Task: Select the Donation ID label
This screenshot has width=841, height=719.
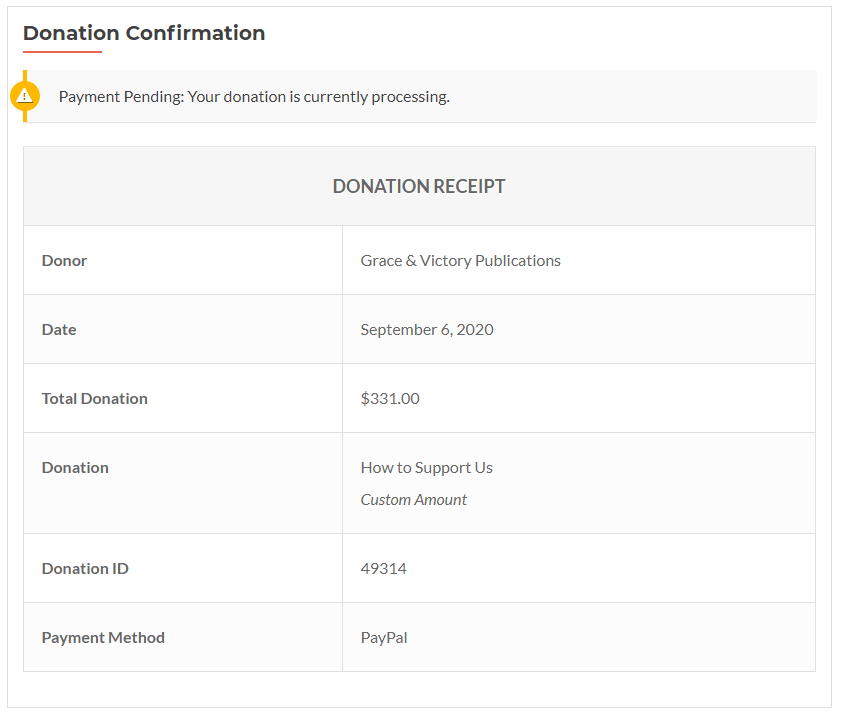Action: pyautogui.click(x=85, y=568)
